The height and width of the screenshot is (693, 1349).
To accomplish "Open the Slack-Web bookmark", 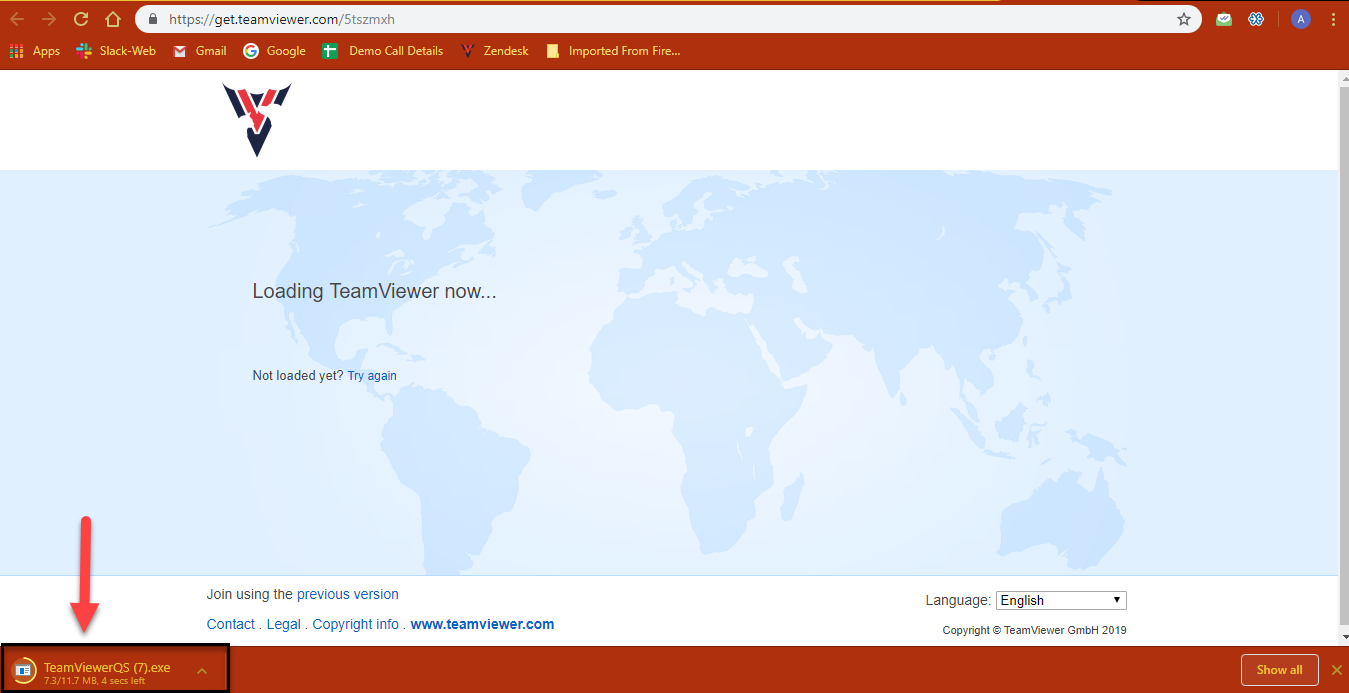I will tap(116, 51).
